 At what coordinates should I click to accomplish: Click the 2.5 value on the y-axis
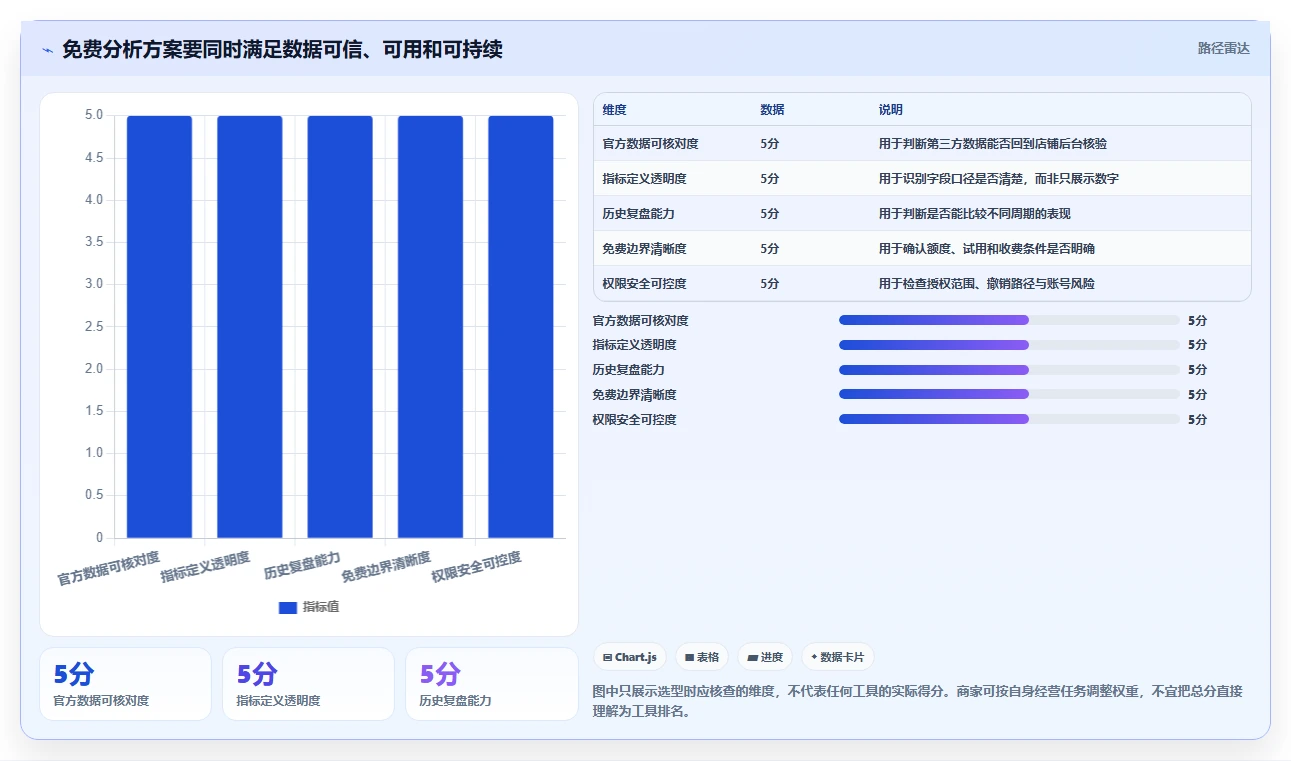(x=94, y=327)
